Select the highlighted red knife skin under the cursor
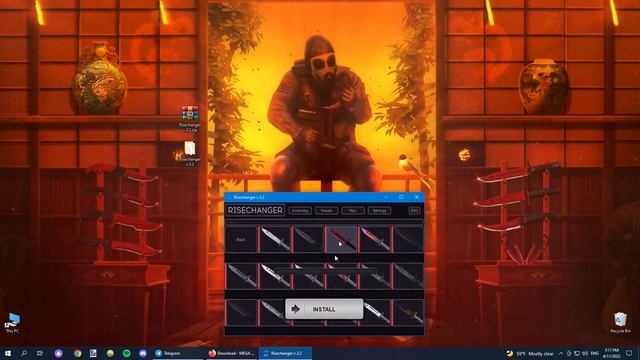This screenshot has height=360, width=640. 342,239
